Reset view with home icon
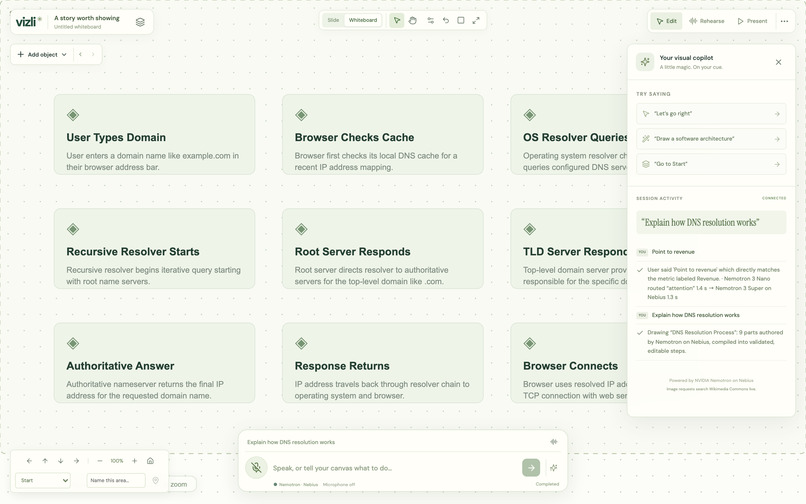 pyautogui.click(x=150, y=461)
